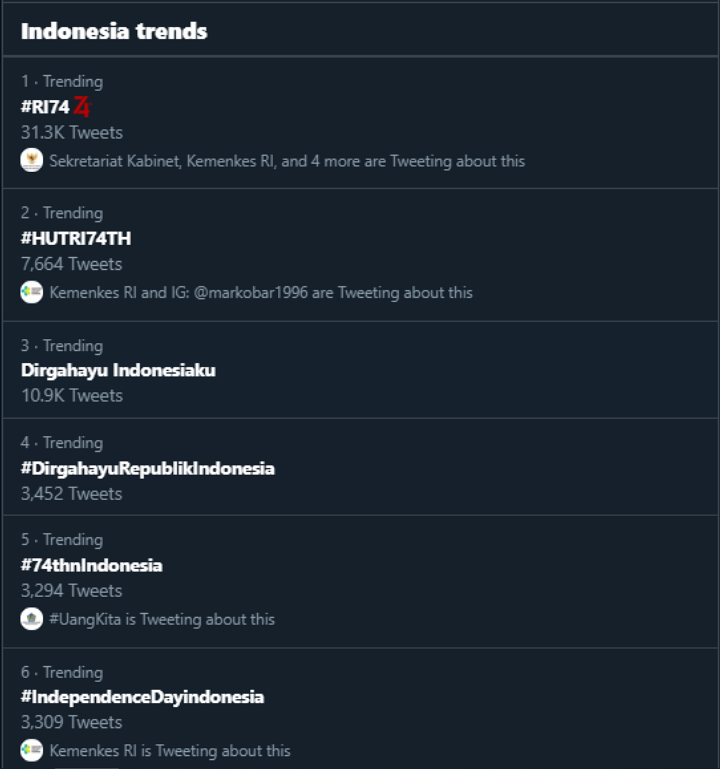Click Kemenkes RI avatar under #HUTRI74TH
Viewport: 720px width, 769px height.
coord(32,292)
